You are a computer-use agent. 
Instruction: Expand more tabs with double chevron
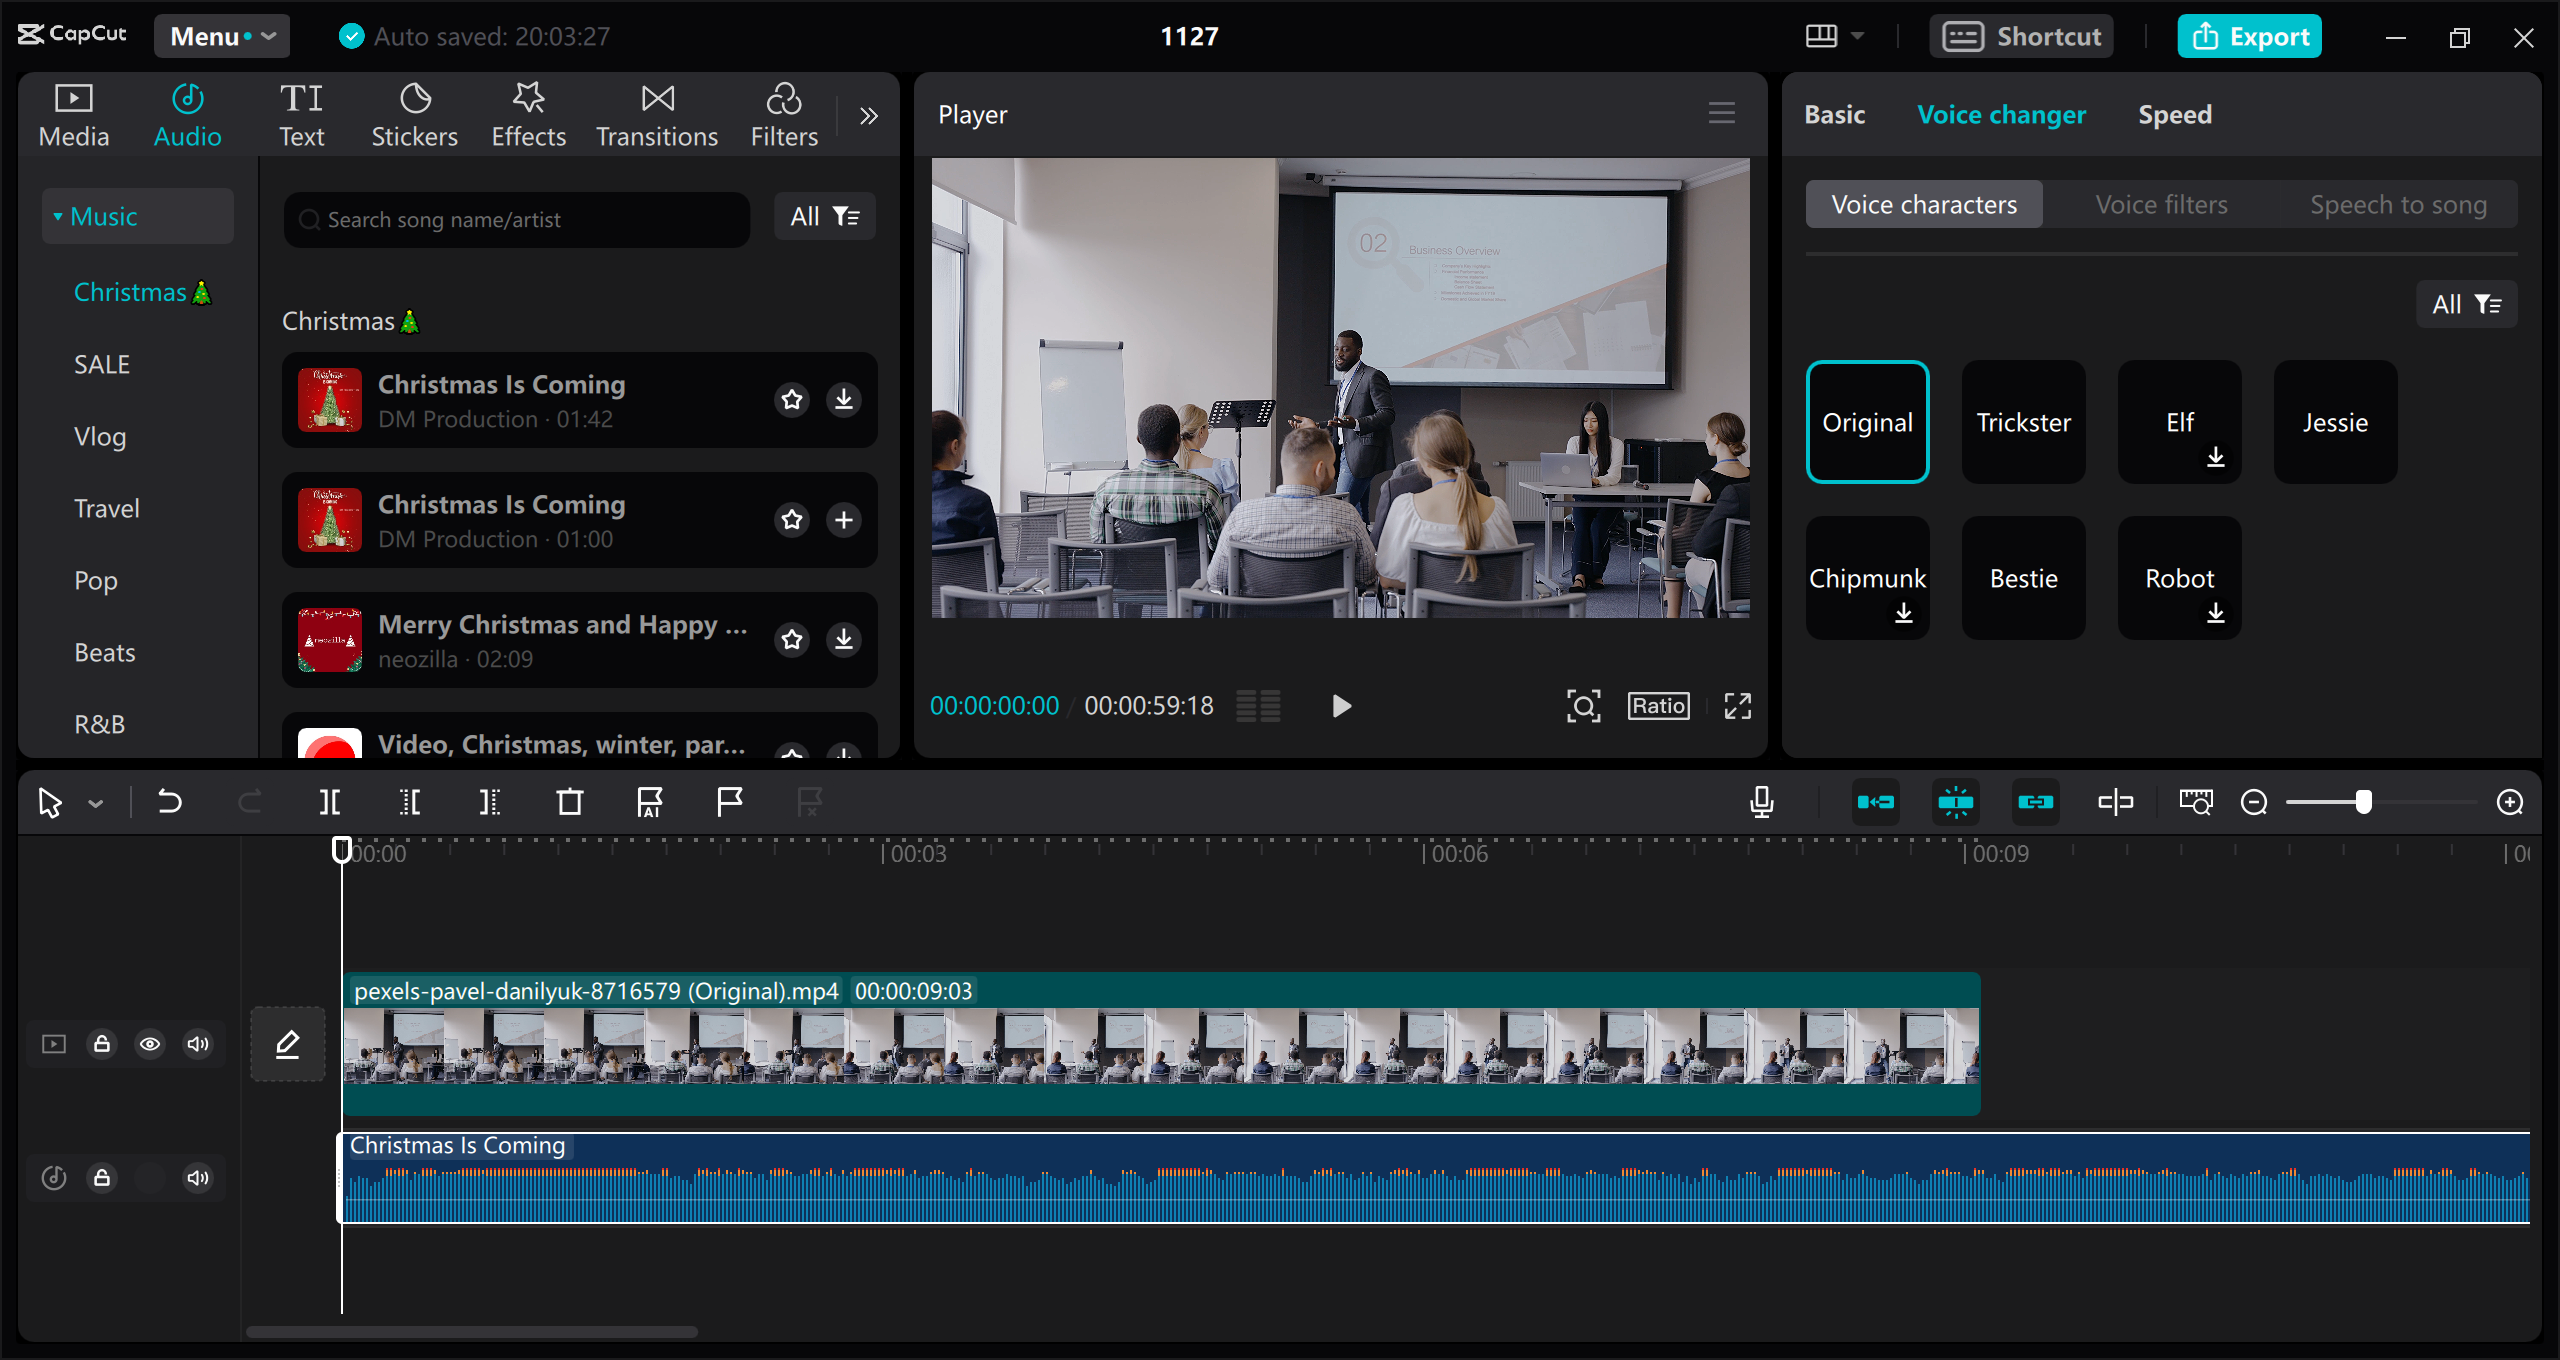868,116
